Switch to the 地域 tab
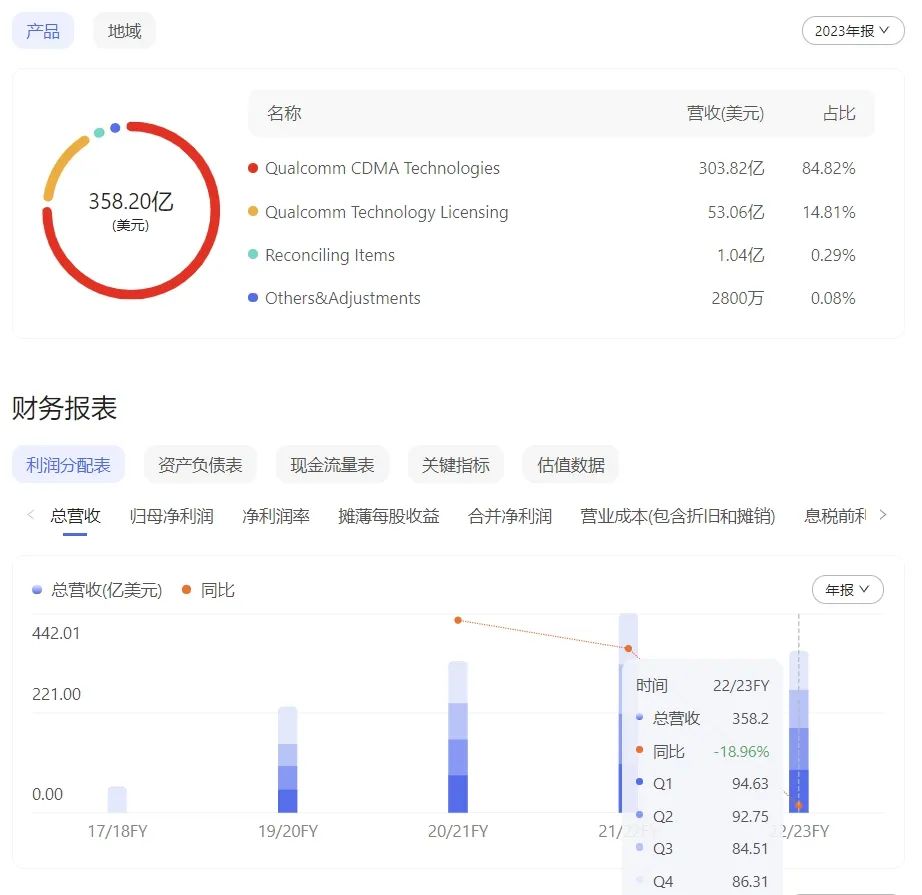The image size is (922, 895). [x=125, y=31]
